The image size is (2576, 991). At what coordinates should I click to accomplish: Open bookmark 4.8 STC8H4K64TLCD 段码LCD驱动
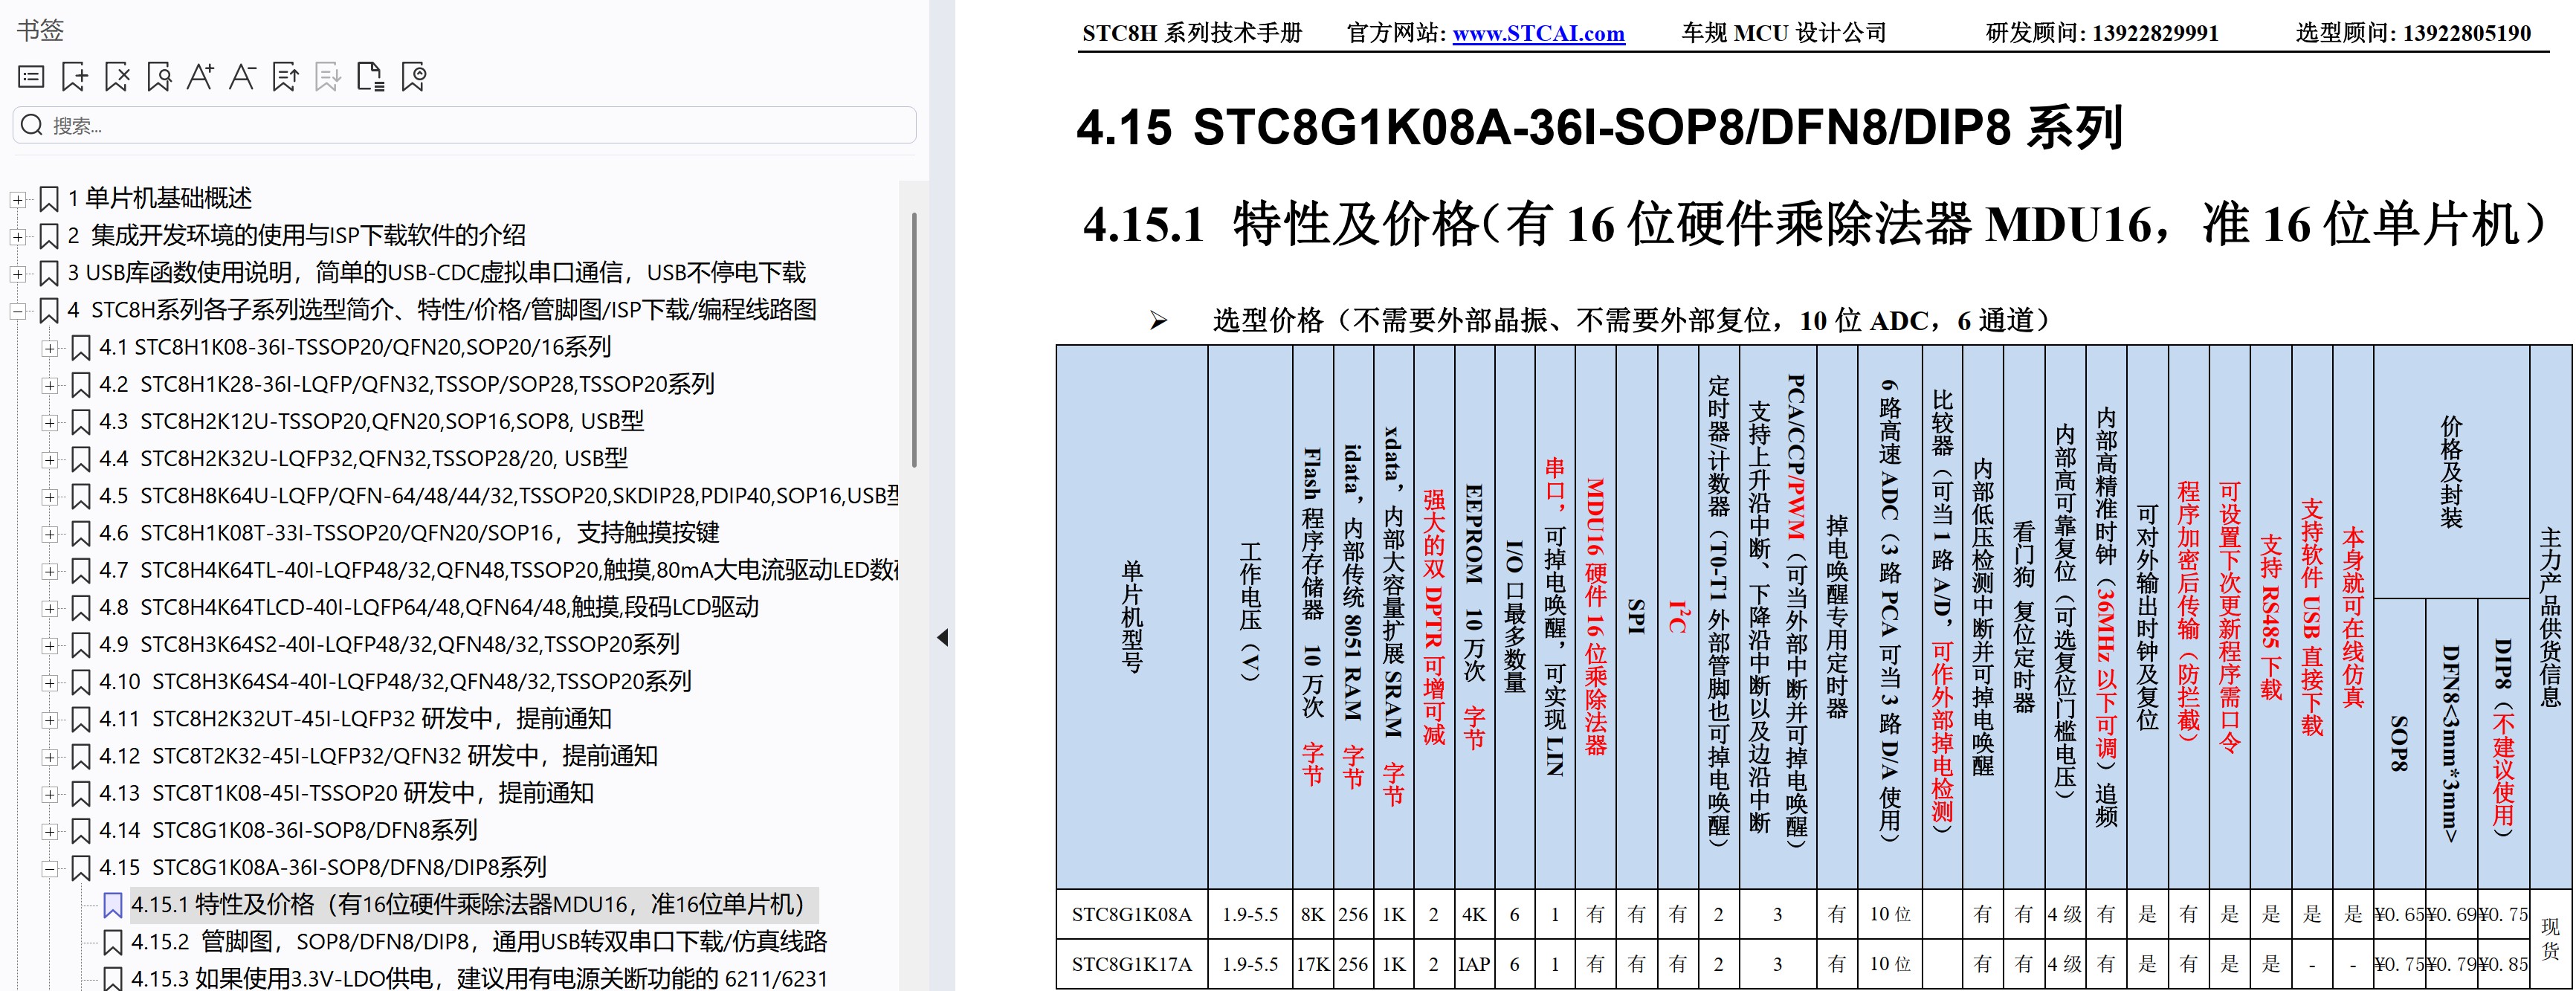coord(429,607)
